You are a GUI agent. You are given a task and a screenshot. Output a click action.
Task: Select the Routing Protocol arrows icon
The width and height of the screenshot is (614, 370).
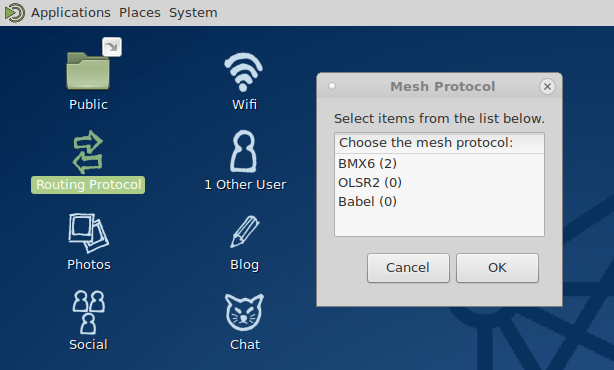tap(88, 152)
